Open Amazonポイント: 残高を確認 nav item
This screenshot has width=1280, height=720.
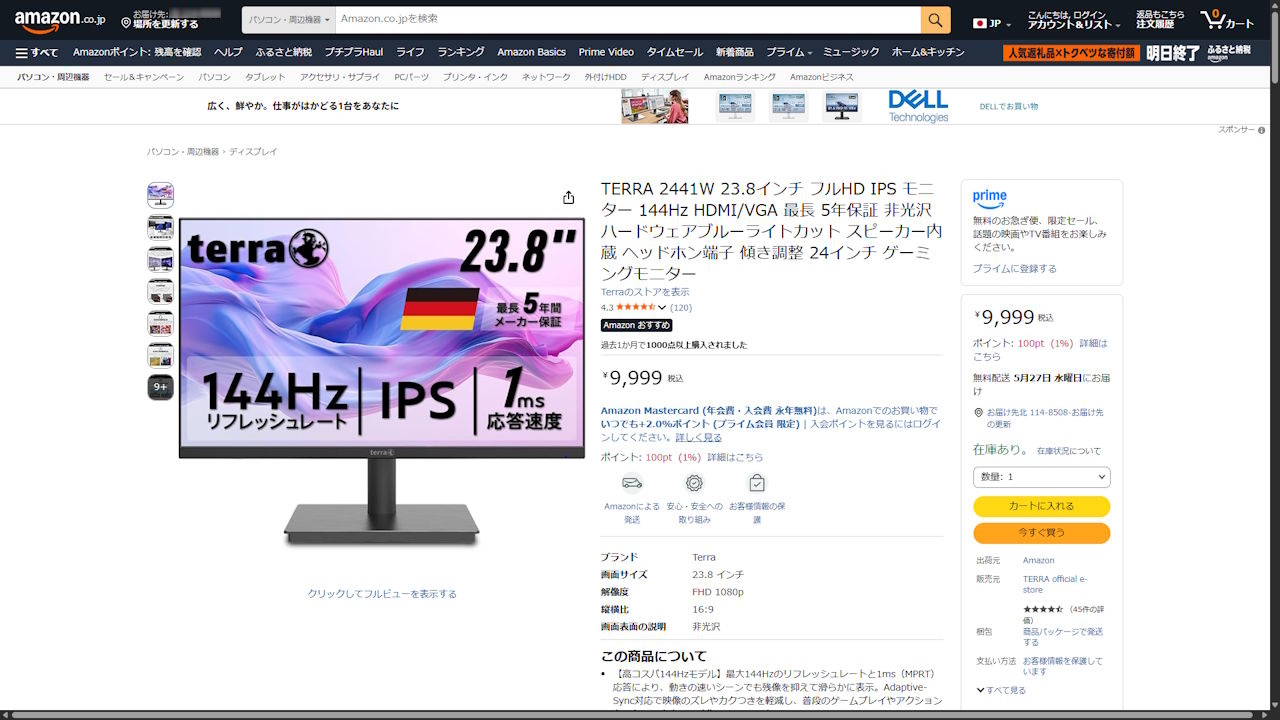(137, 52)
